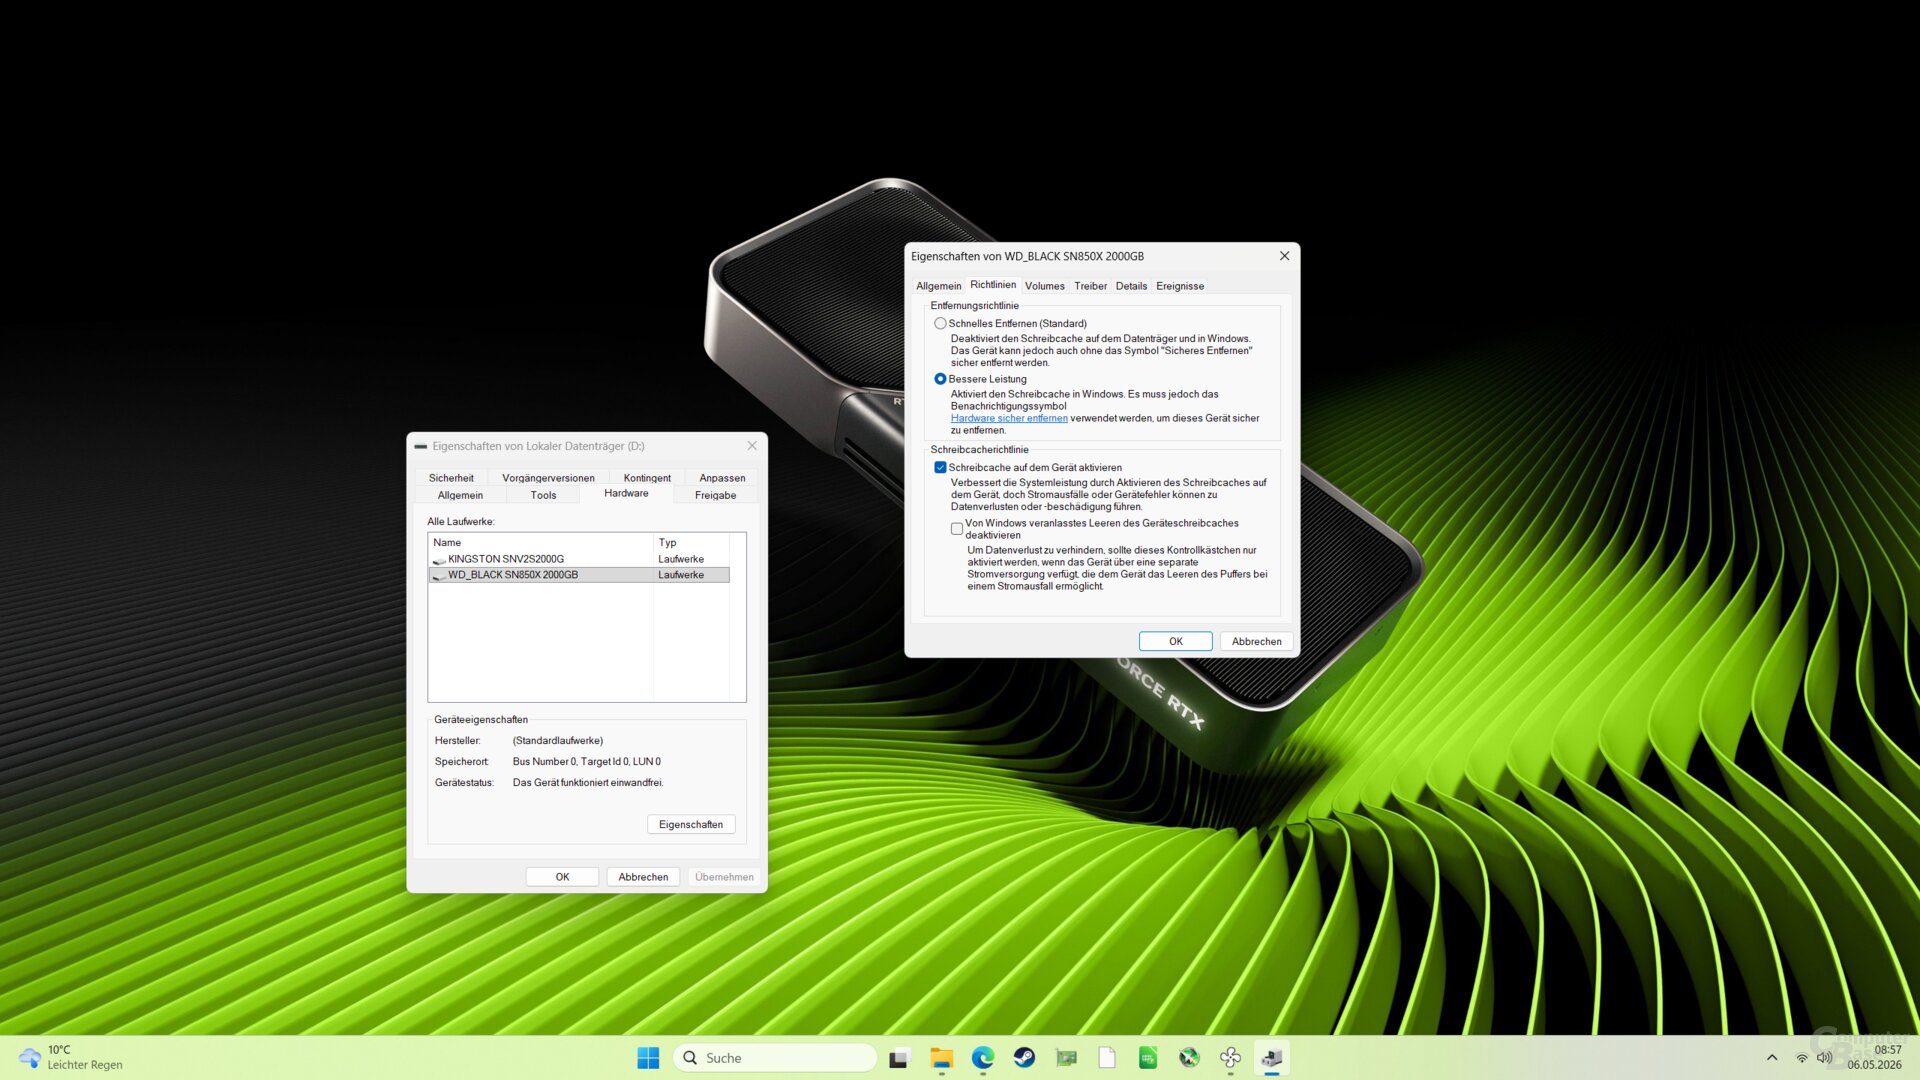
Task: Click the search magnifier icon in taskbar
Action: pyautogui.click(x=690, y=1058)
